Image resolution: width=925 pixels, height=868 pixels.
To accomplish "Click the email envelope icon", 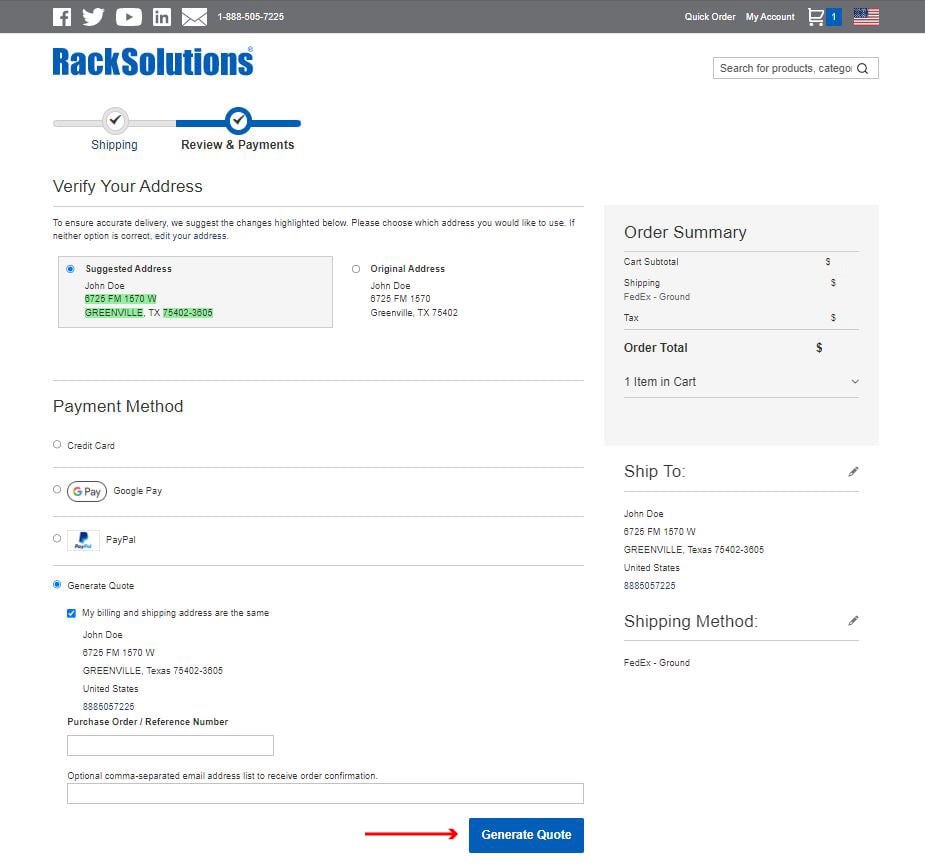I will (x=194, y=17).
